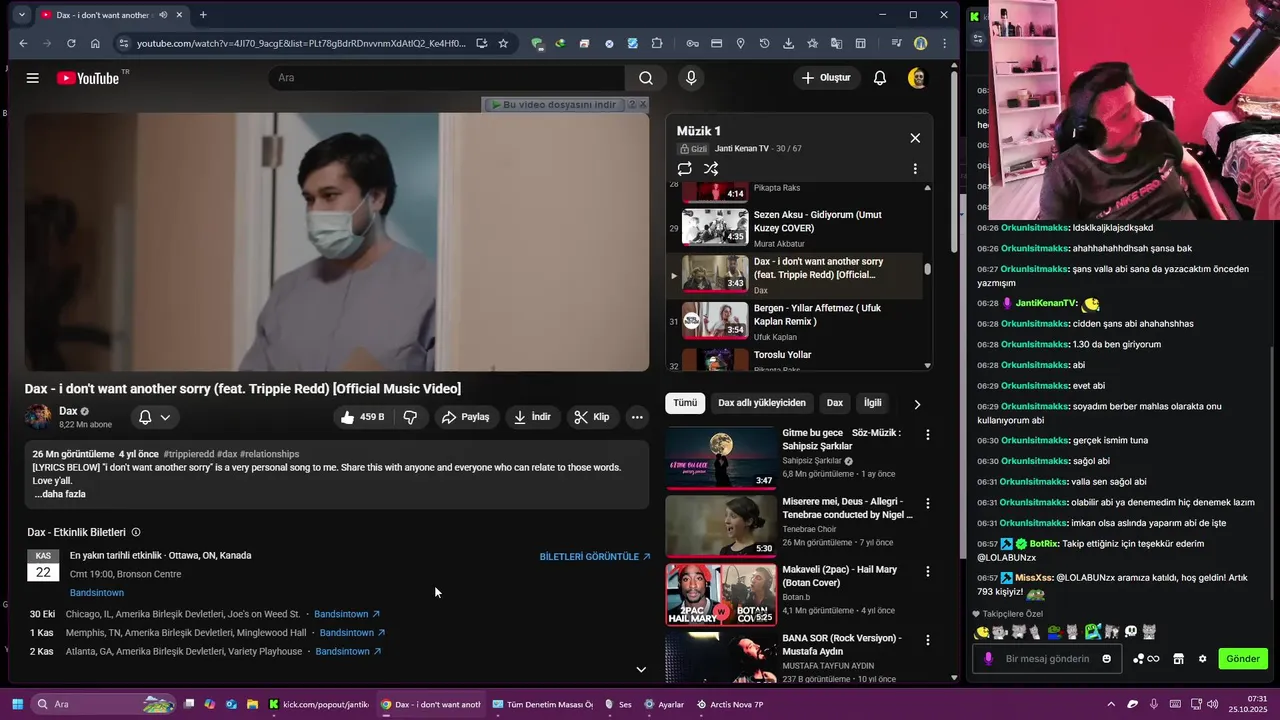Select the Dax filter chip
Screen dimensions: 1280x720
click(835, 403)
